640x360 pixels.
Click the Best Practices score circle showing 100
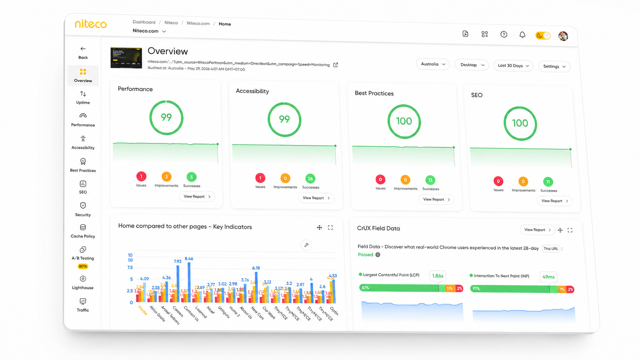[404, 121]
